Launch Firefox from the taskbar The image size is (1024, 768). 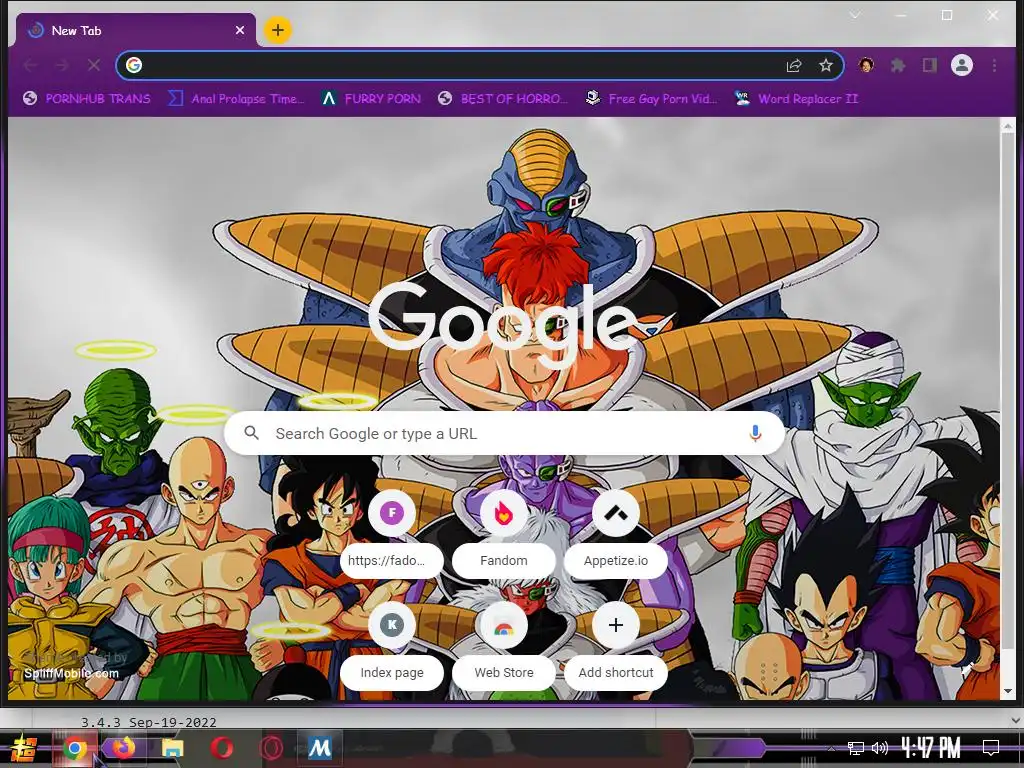(x=123, y=747)
